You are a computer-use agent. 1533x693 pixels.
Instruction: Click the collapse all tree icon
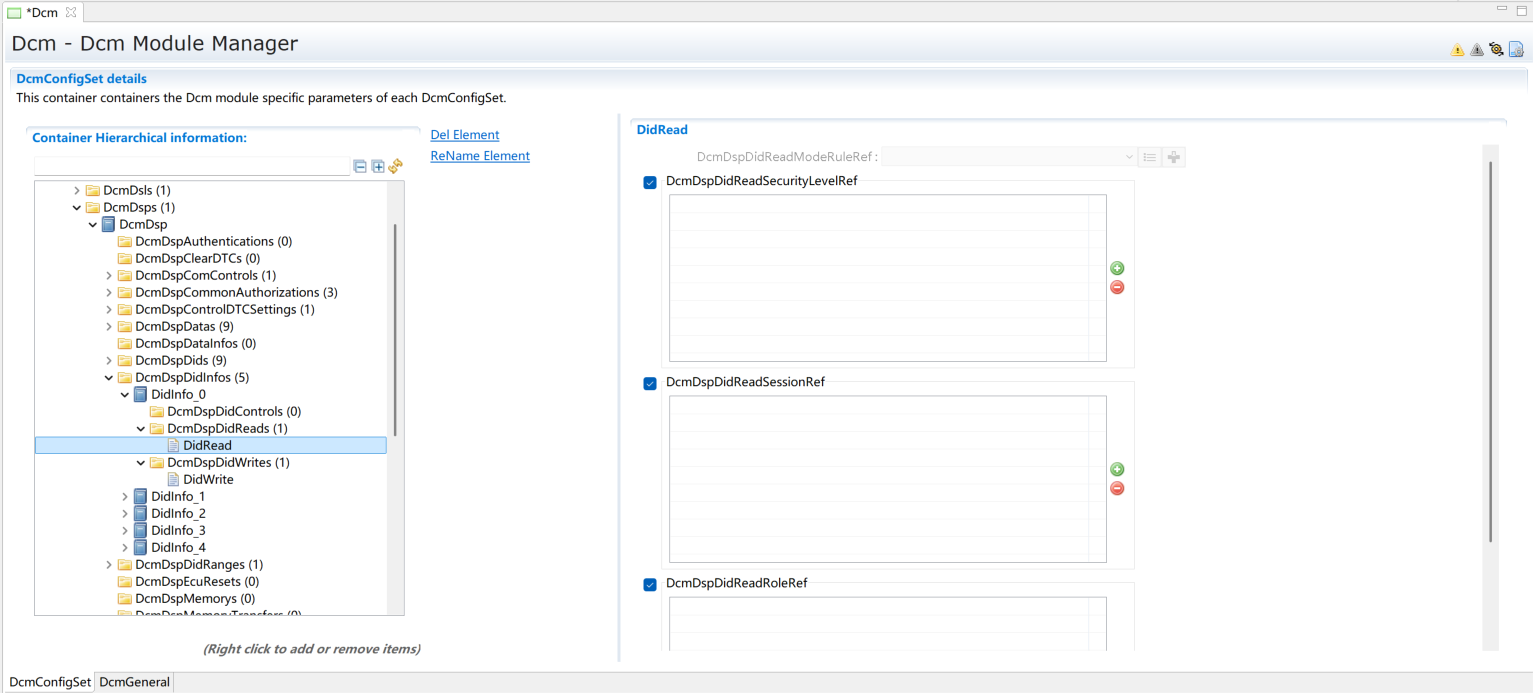(360, 167)
